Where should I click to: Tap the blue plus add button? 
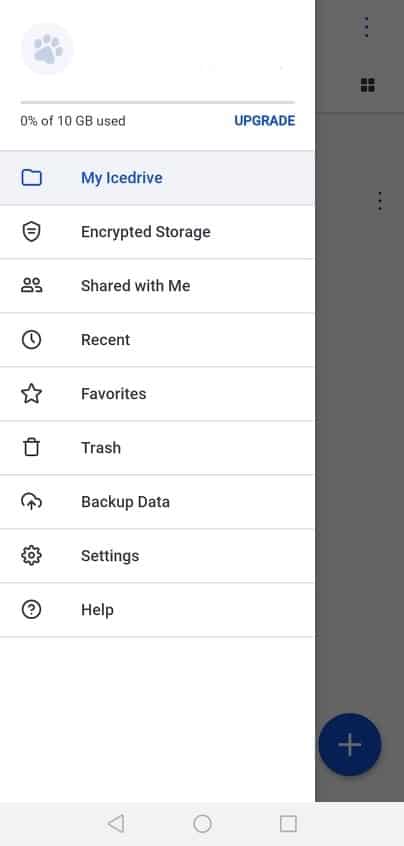coord(350,745)
